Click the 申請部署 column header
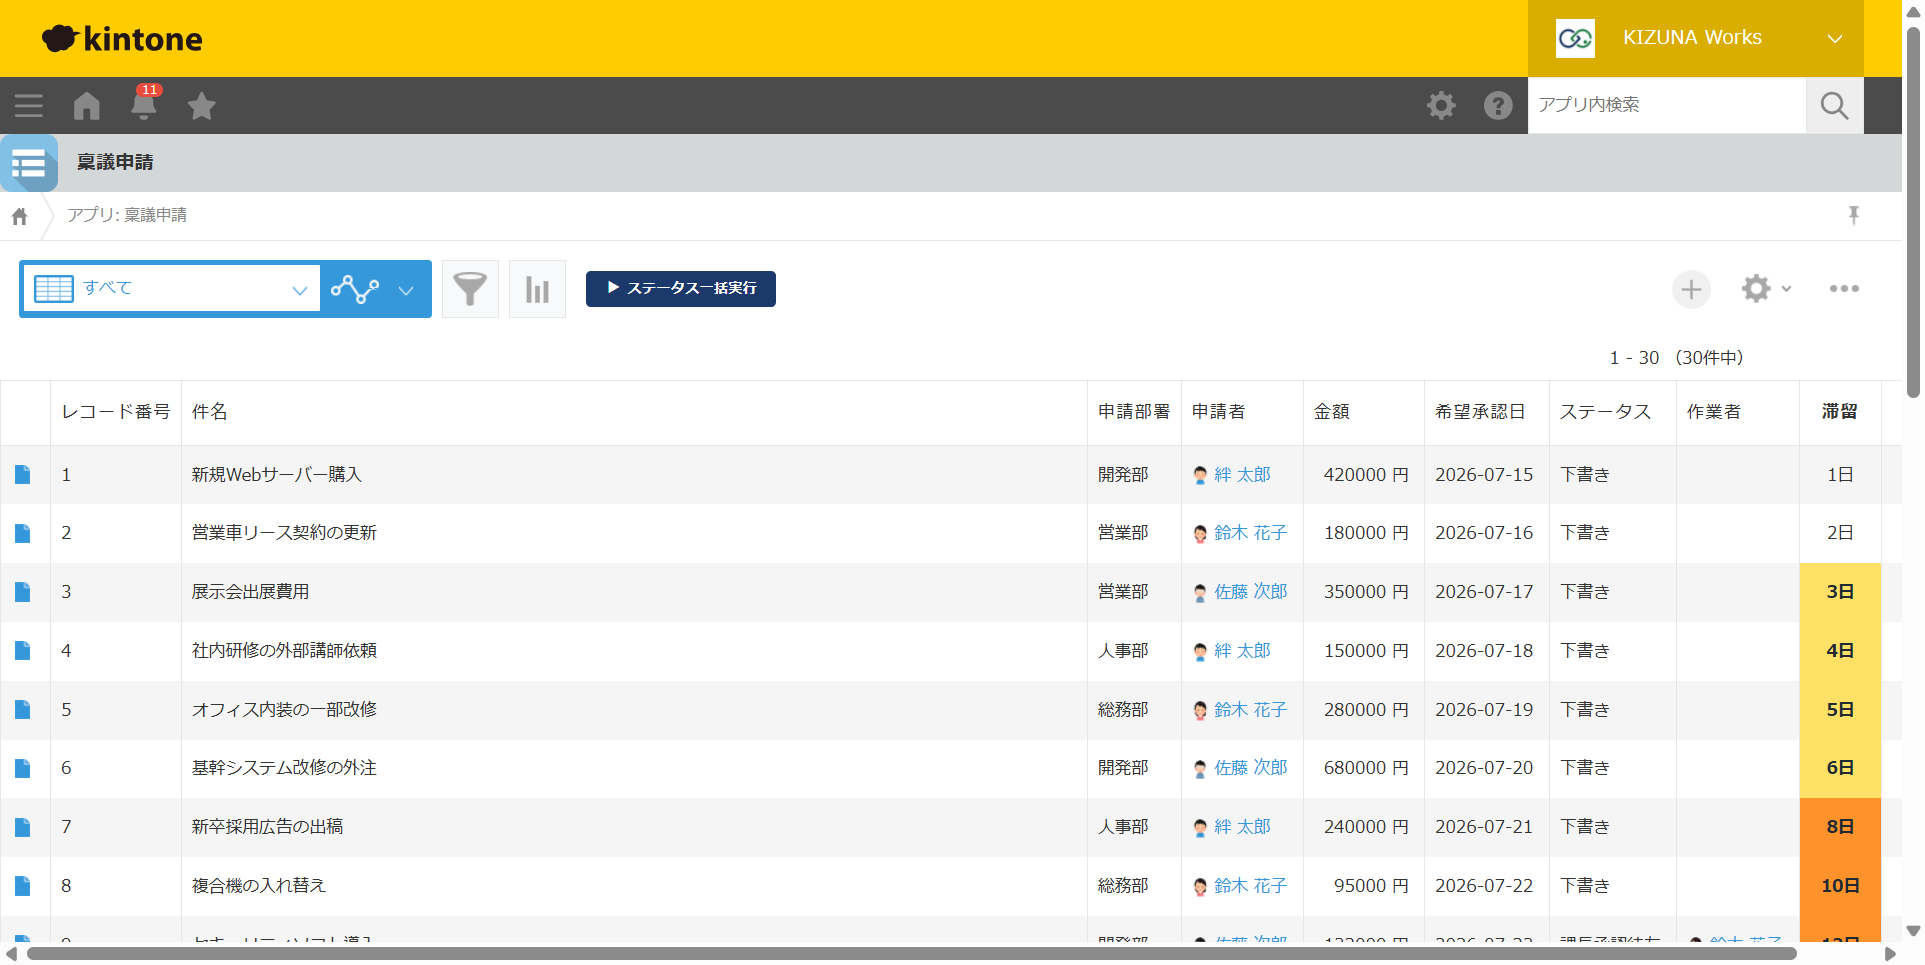The width and height of the screenshot is (1925, 965). (1134, 412)
